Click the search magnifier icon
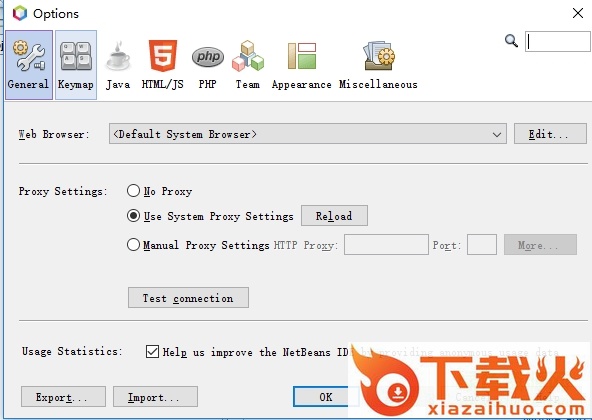 [511, 40]
